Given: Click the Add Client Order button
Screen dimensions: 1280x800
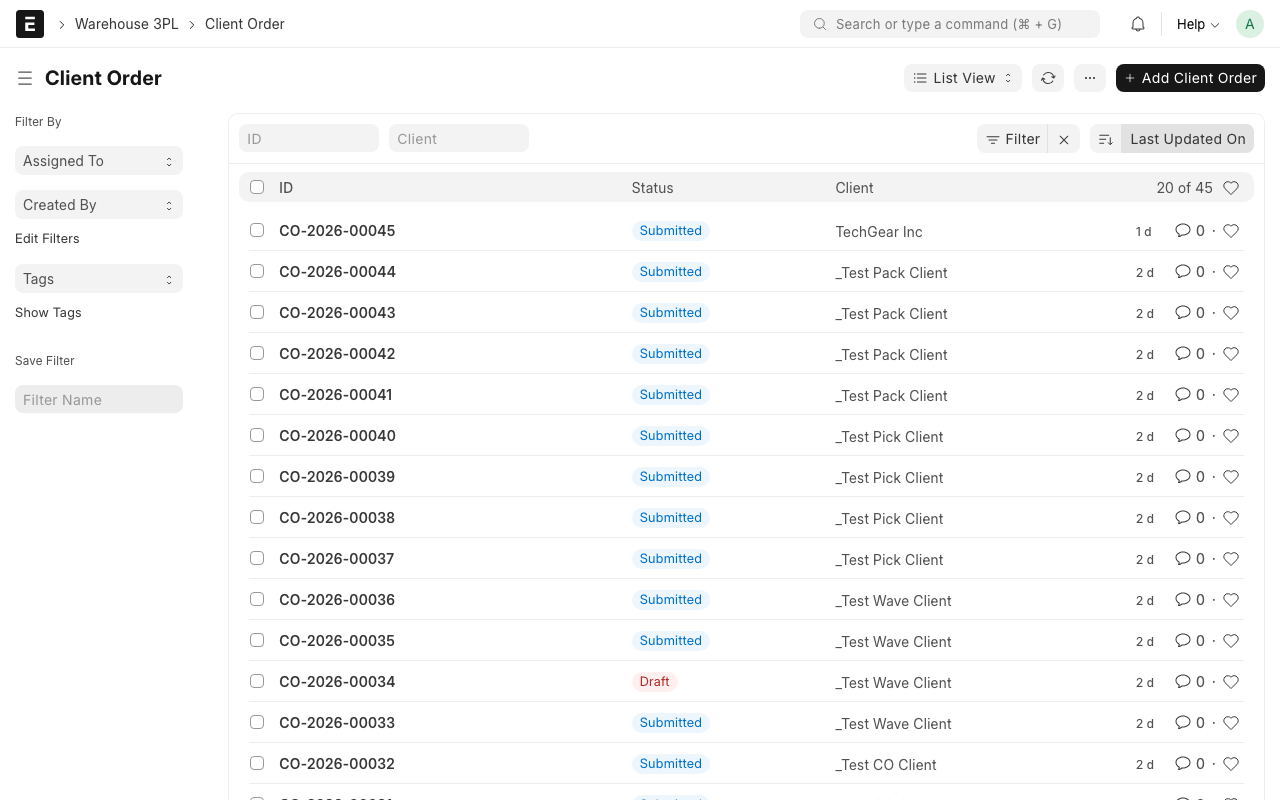Looking at the screenshot, I should [x=1190, y=77].
